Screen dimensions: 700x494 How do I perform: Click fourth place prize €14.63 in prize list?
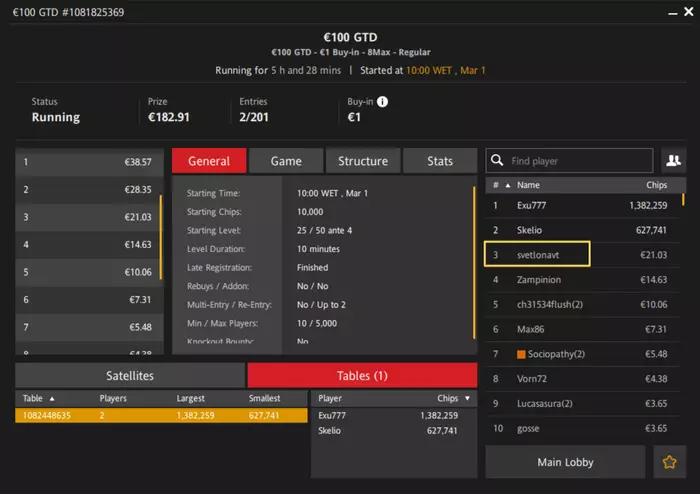88,245
